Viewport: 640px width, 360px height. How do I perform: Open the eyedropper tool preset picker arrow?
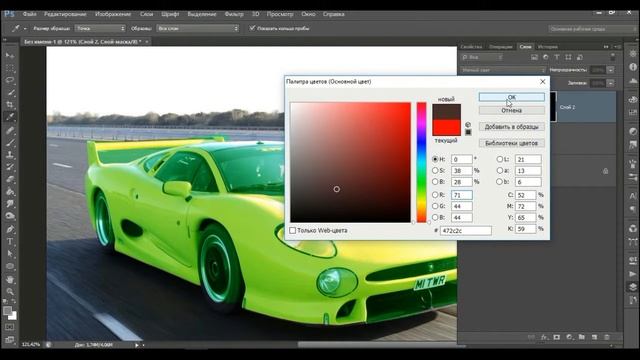[x=25, y=29]
